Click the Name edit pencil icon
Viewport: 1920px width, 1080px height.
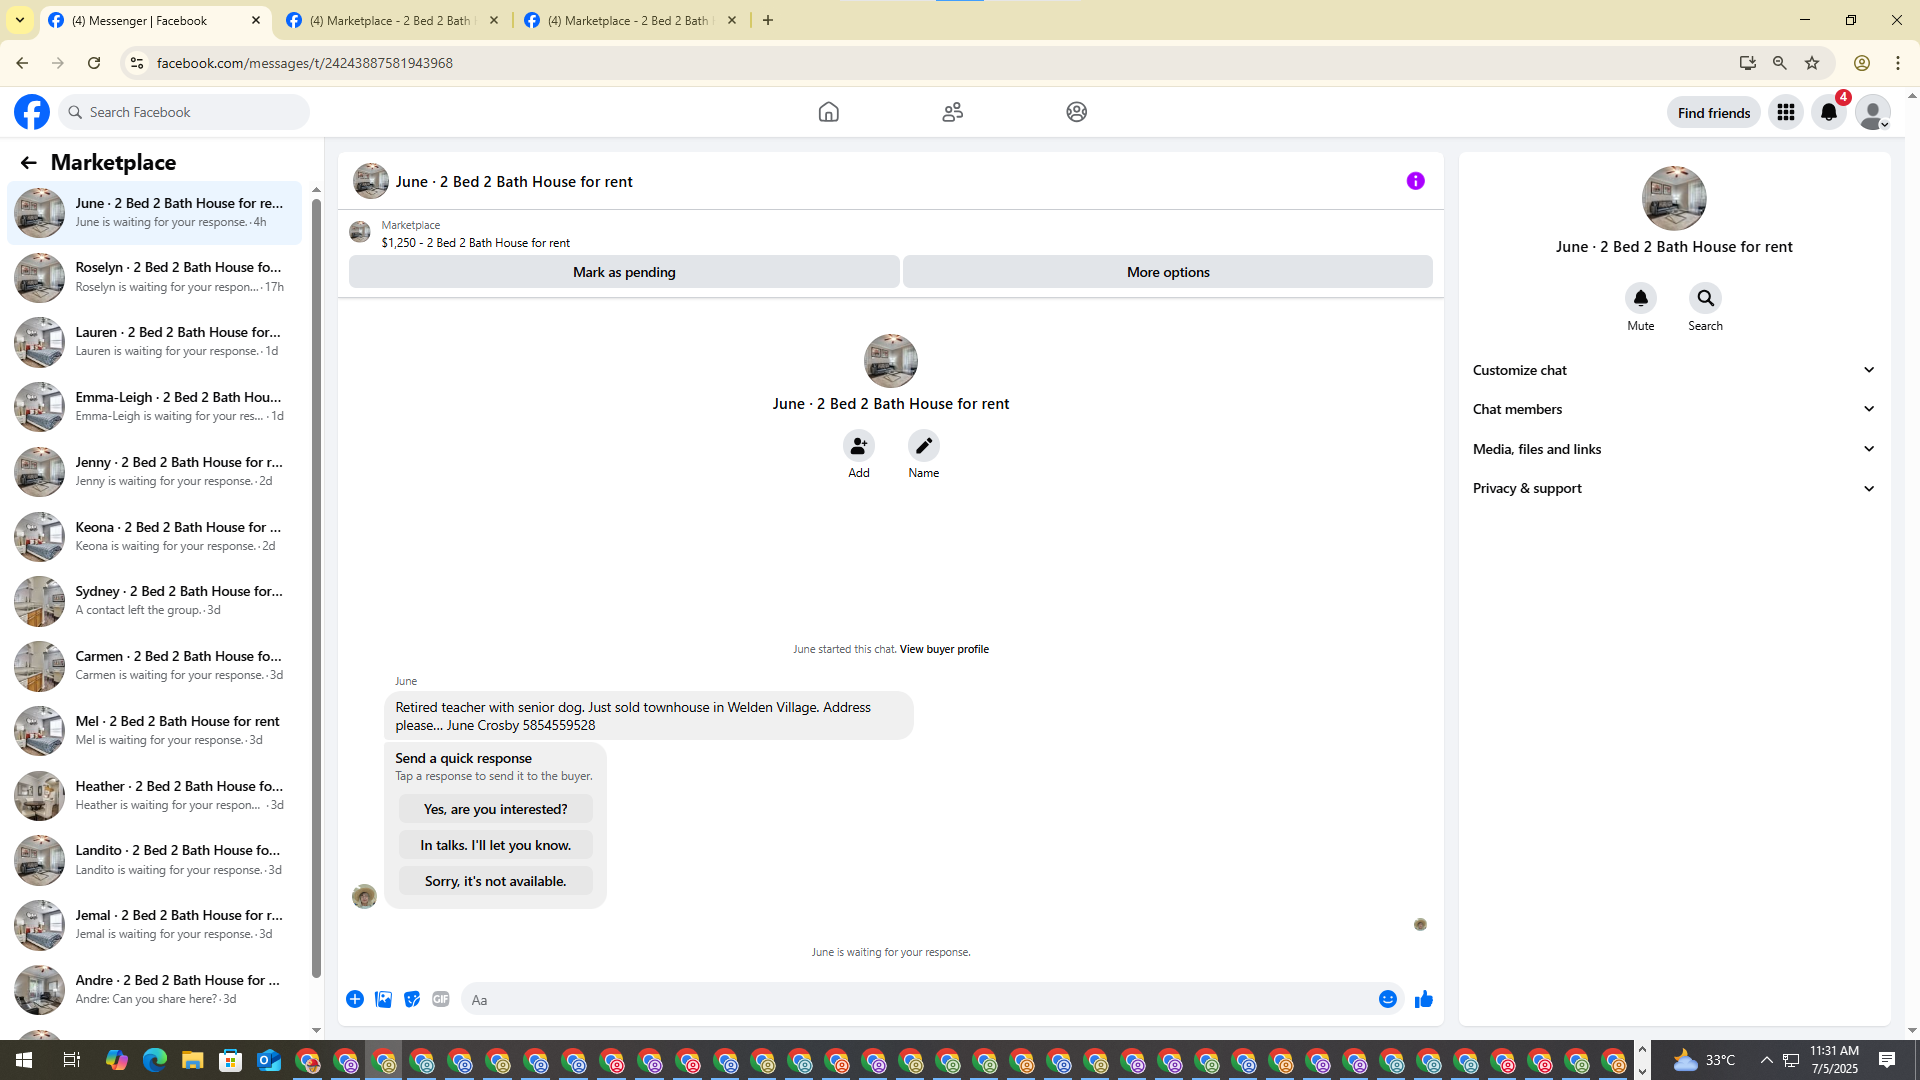tap(923, 445)
